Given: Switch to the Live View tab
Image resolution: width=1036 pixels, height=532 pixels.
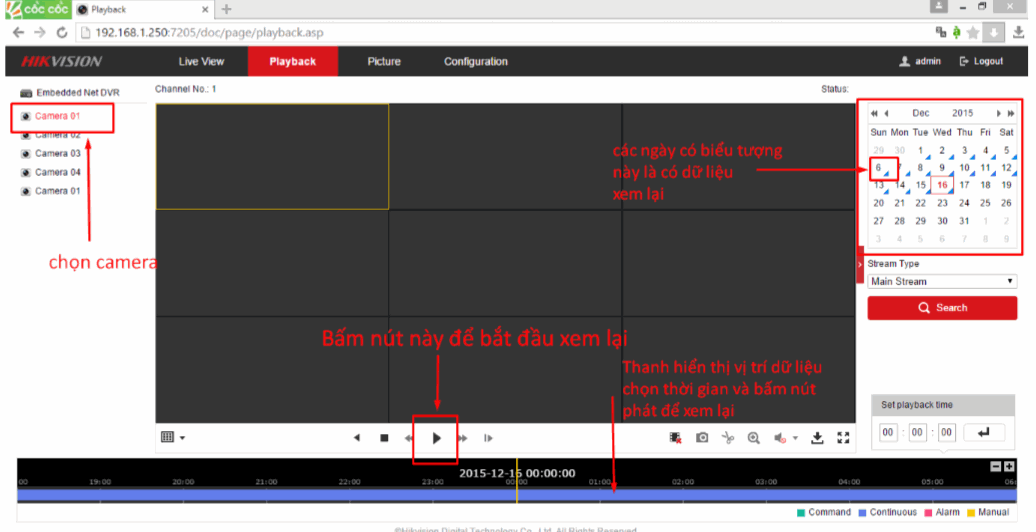Looking at the screenshot, I should pyautogui.click(x=201, y=61).
